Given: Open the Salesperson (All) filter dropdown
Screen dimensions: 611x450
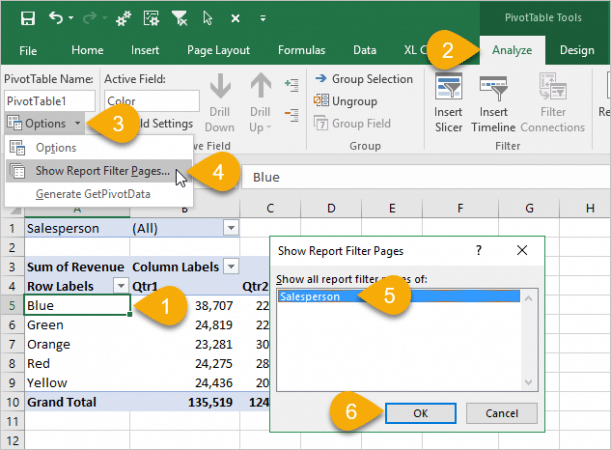Looking at the screenshot, I should (x=230, y=228).
